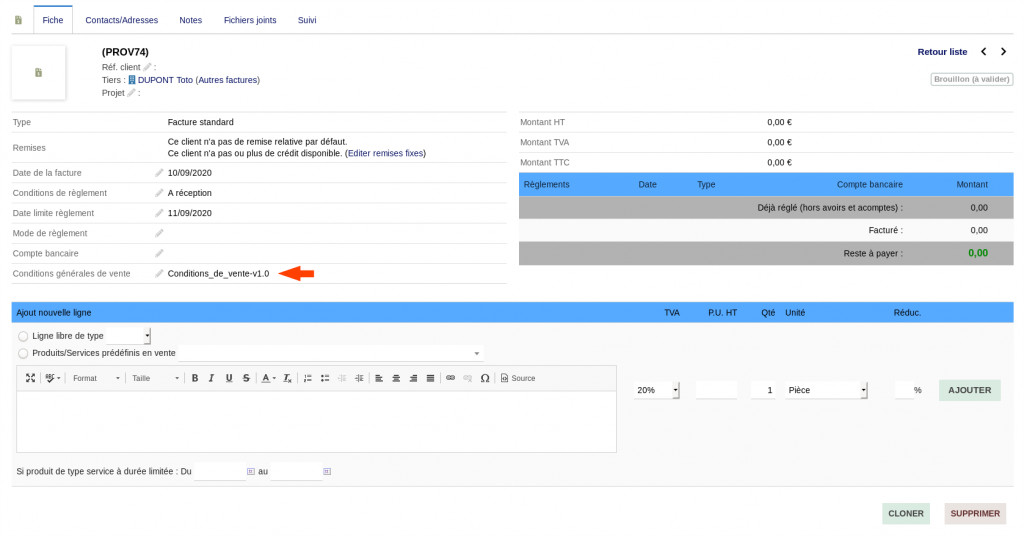Edit the client reference with the pencil
This screenshot has height=536, width=1024.
(148, 67)
